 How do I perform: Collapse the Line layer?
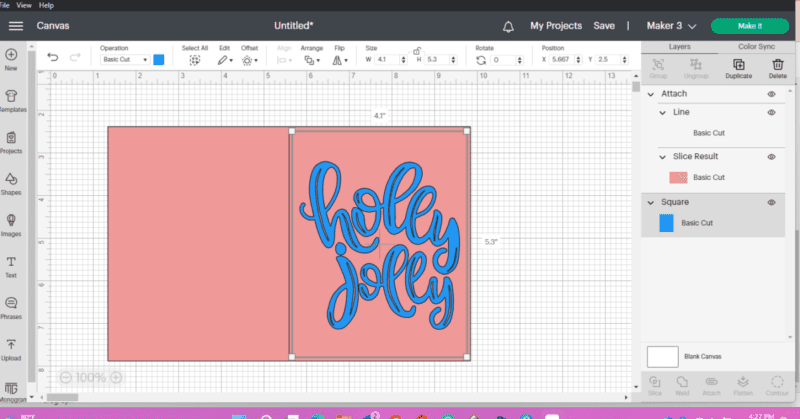coord(662,113)
